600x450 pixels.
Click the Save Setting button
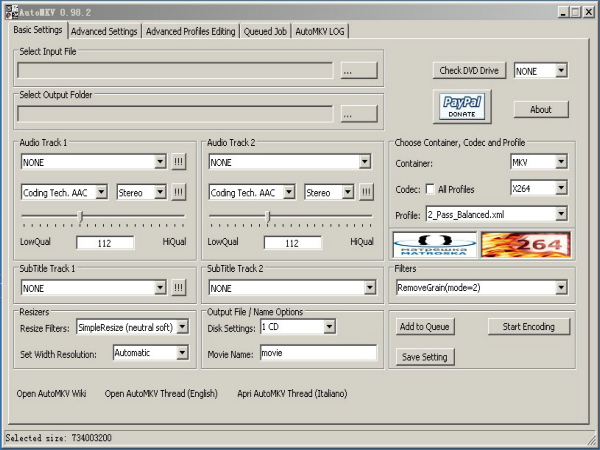[x=425, y=357]
